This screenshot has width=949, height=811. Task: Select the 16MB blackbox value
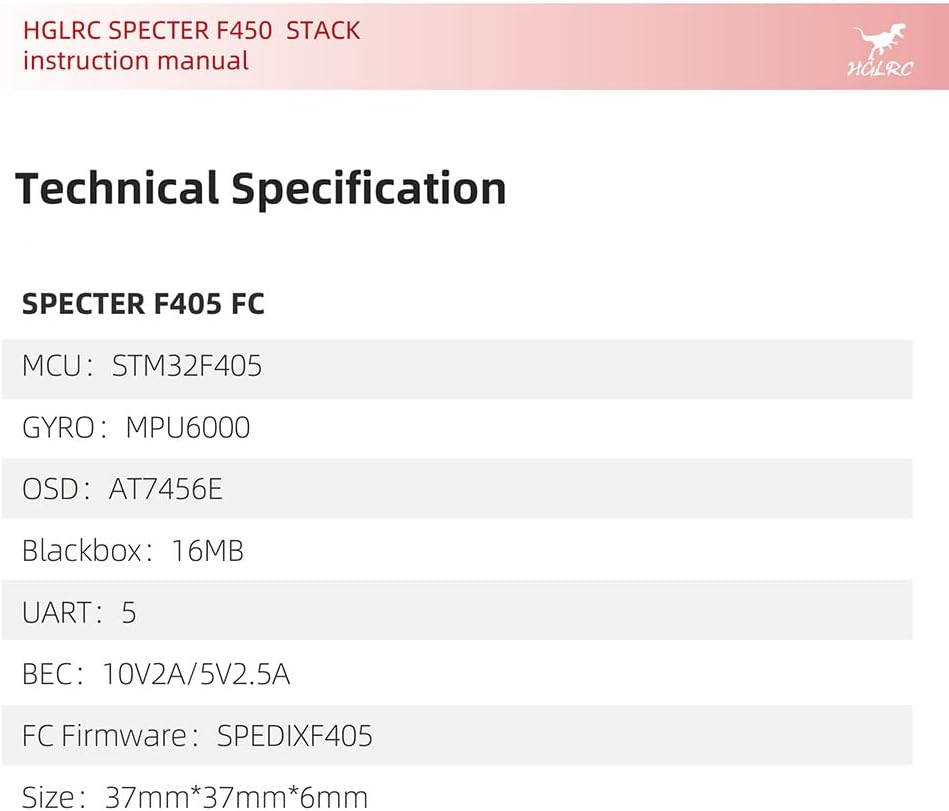coord(208,551)
